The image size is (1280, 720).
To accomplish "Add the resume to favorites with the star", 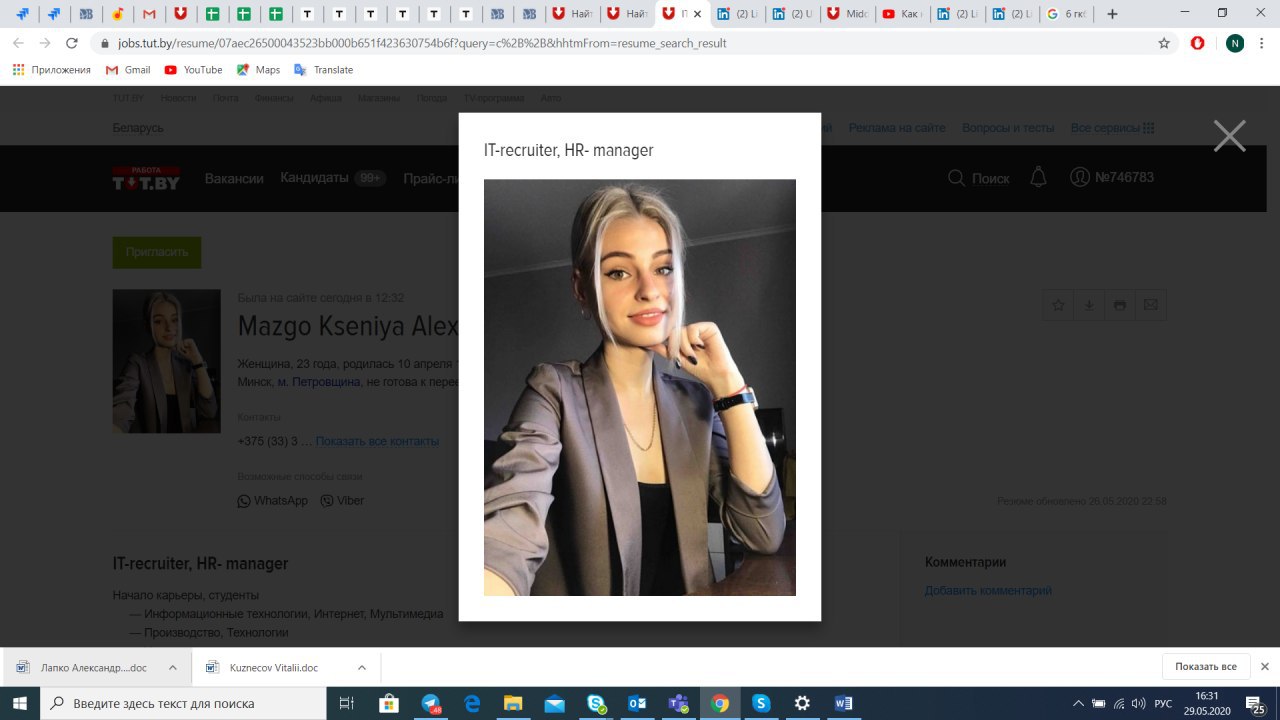I will (x=1058, y=305).
